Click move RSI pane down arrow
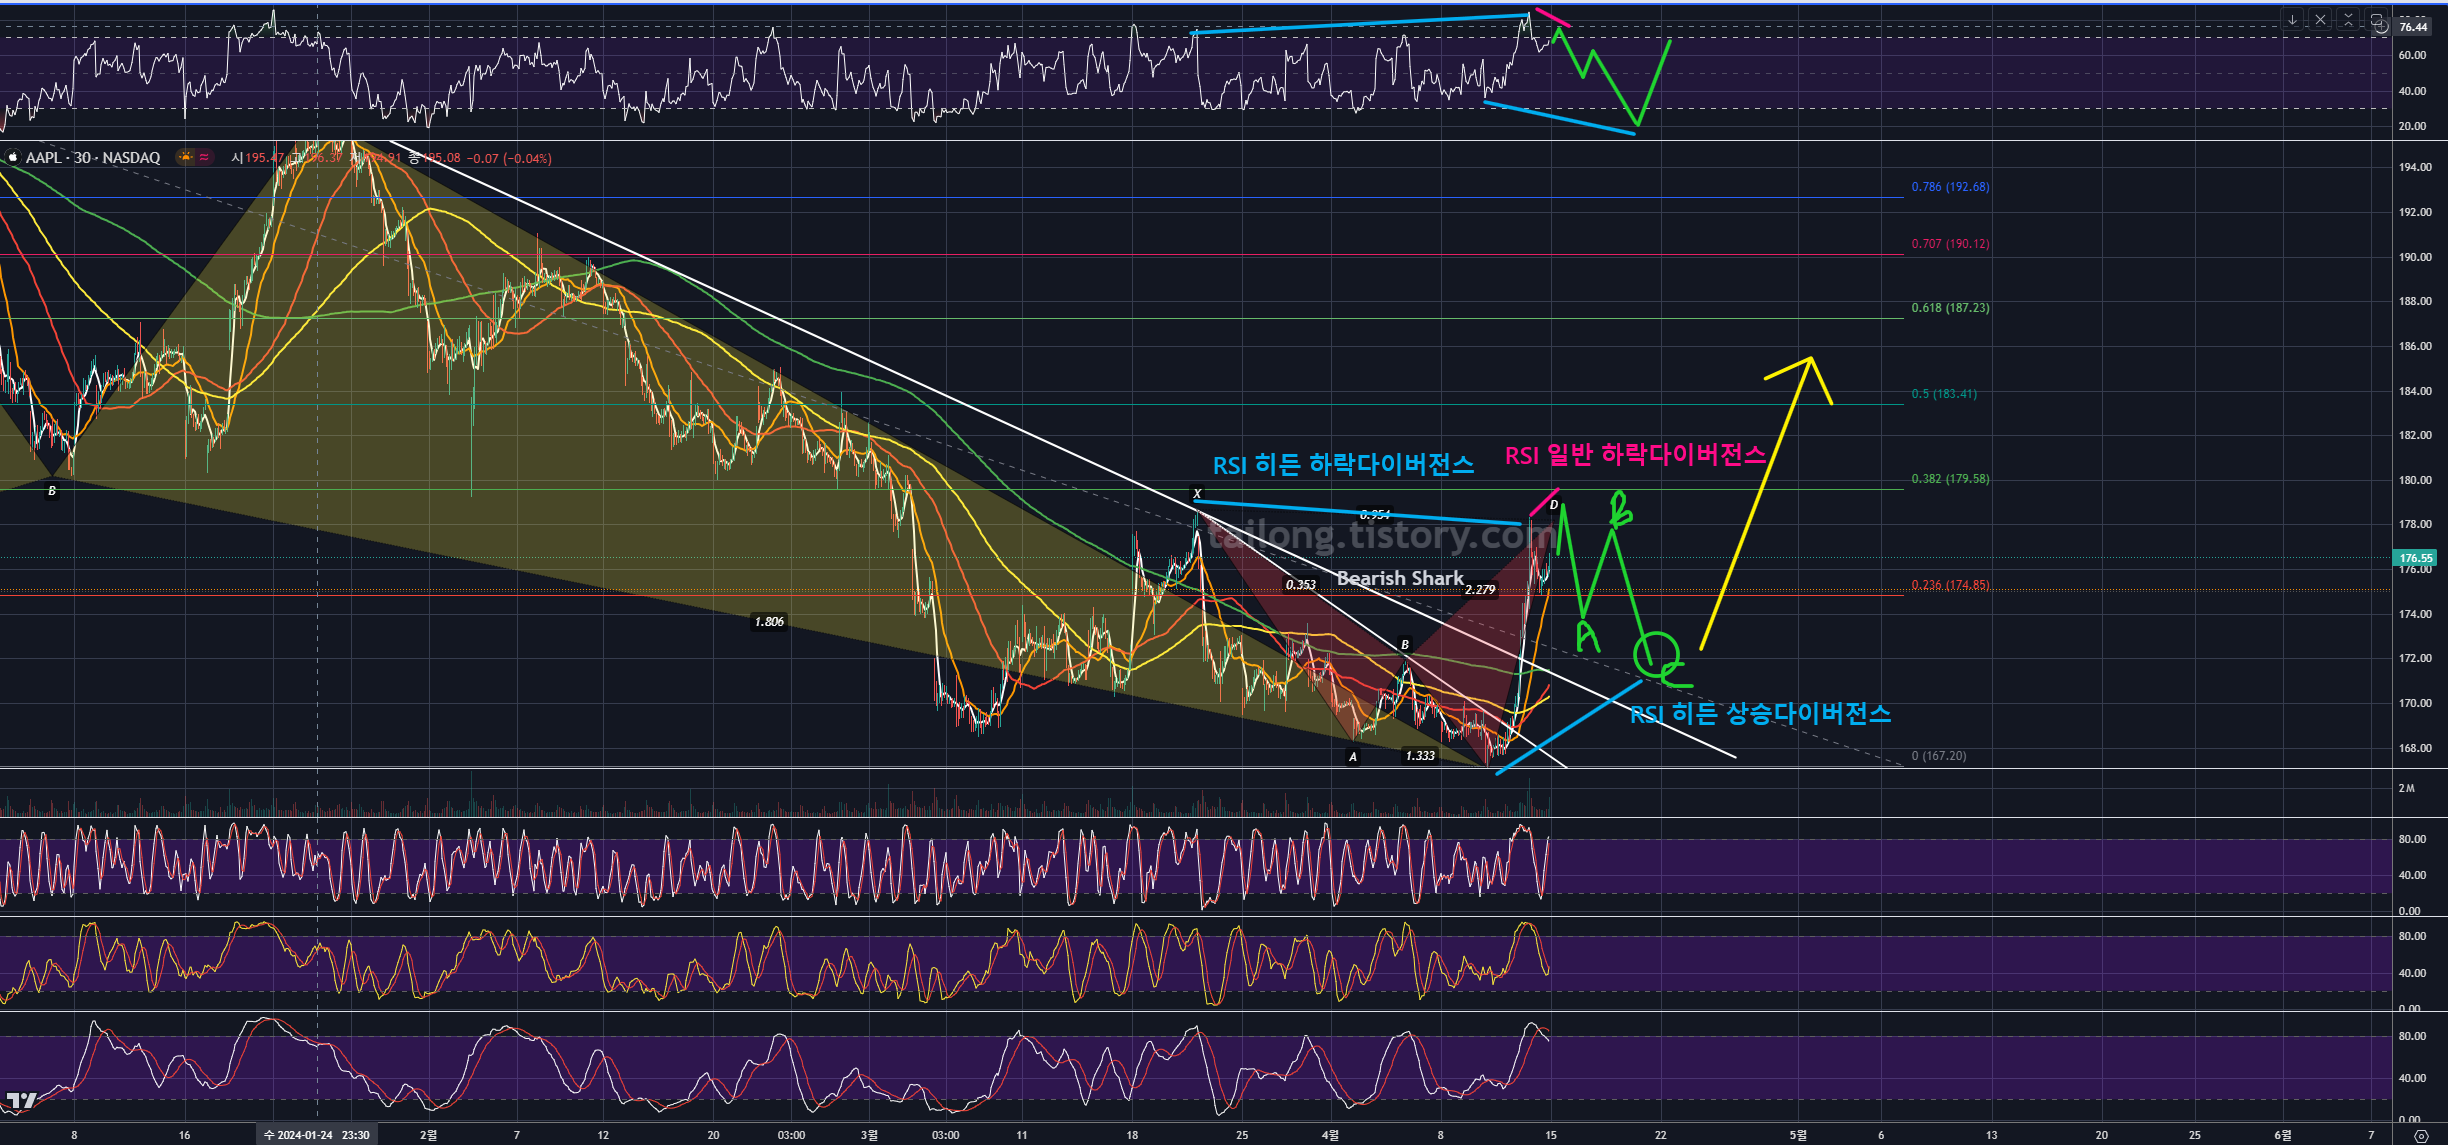Viewport: 2448px width, 1145px height. point(2292,19)
